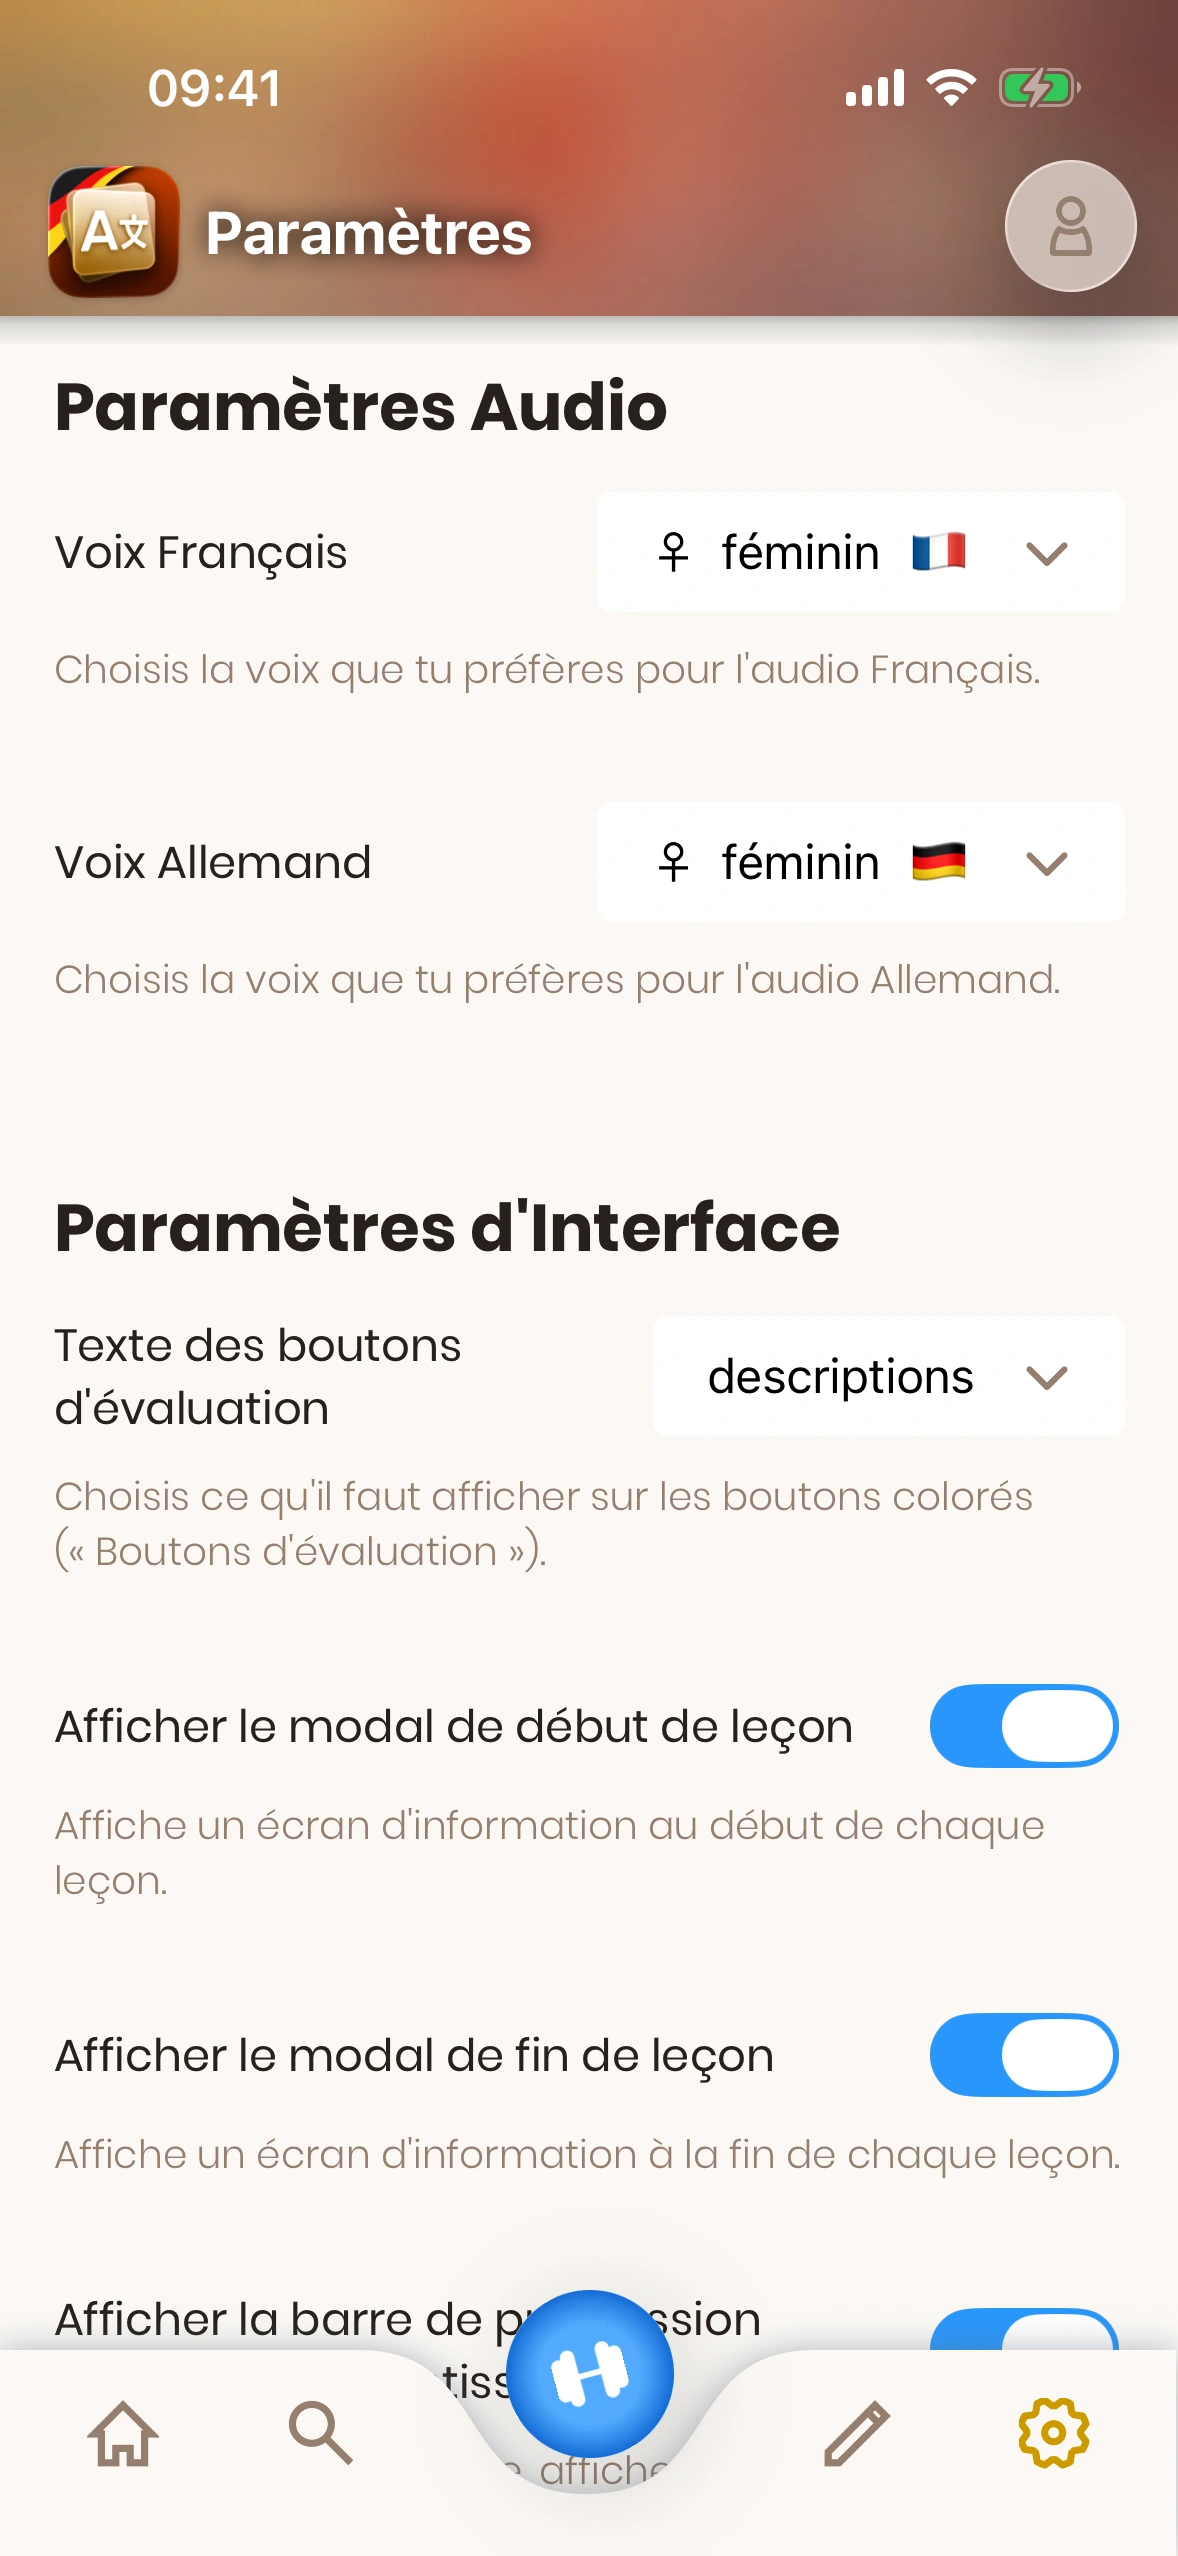This screenshot has width=1178, height=2556.
Task: Tap the Afficher le modal de fin label
Action: (x=414, y=2056)
